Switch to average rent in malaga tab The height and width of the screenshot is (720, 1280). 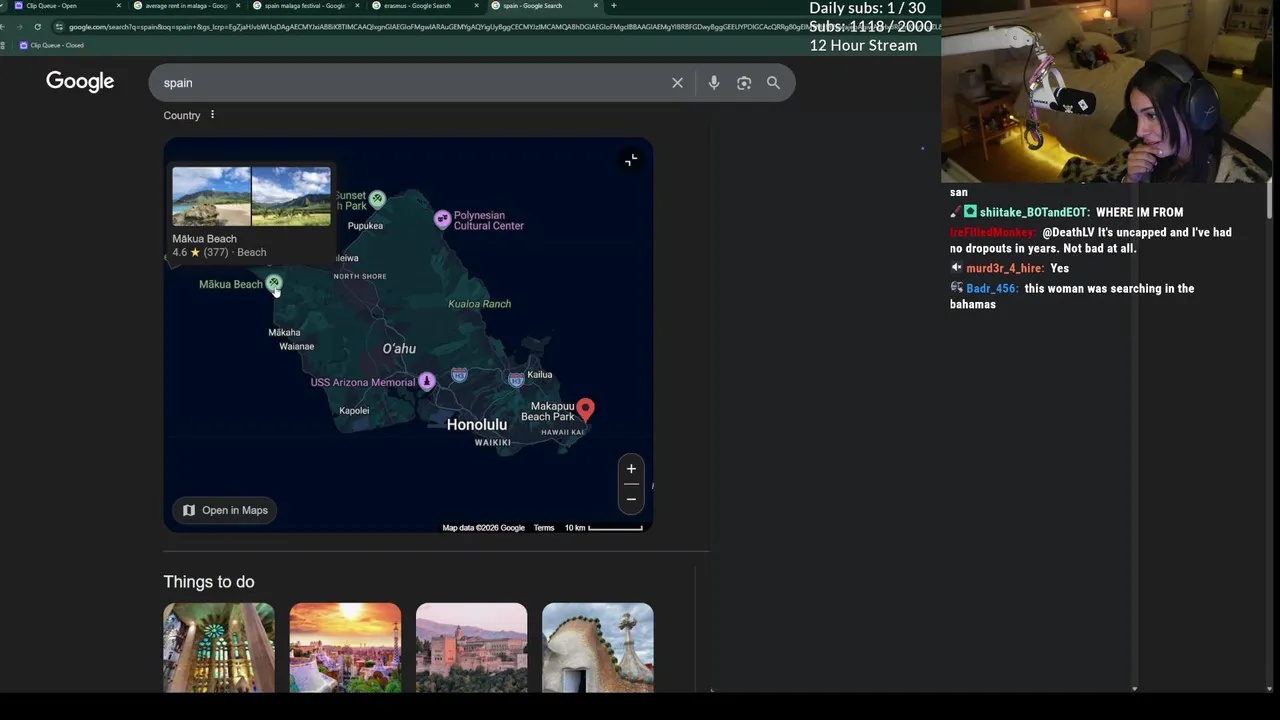pyautogui.click(x=186, y=6)
